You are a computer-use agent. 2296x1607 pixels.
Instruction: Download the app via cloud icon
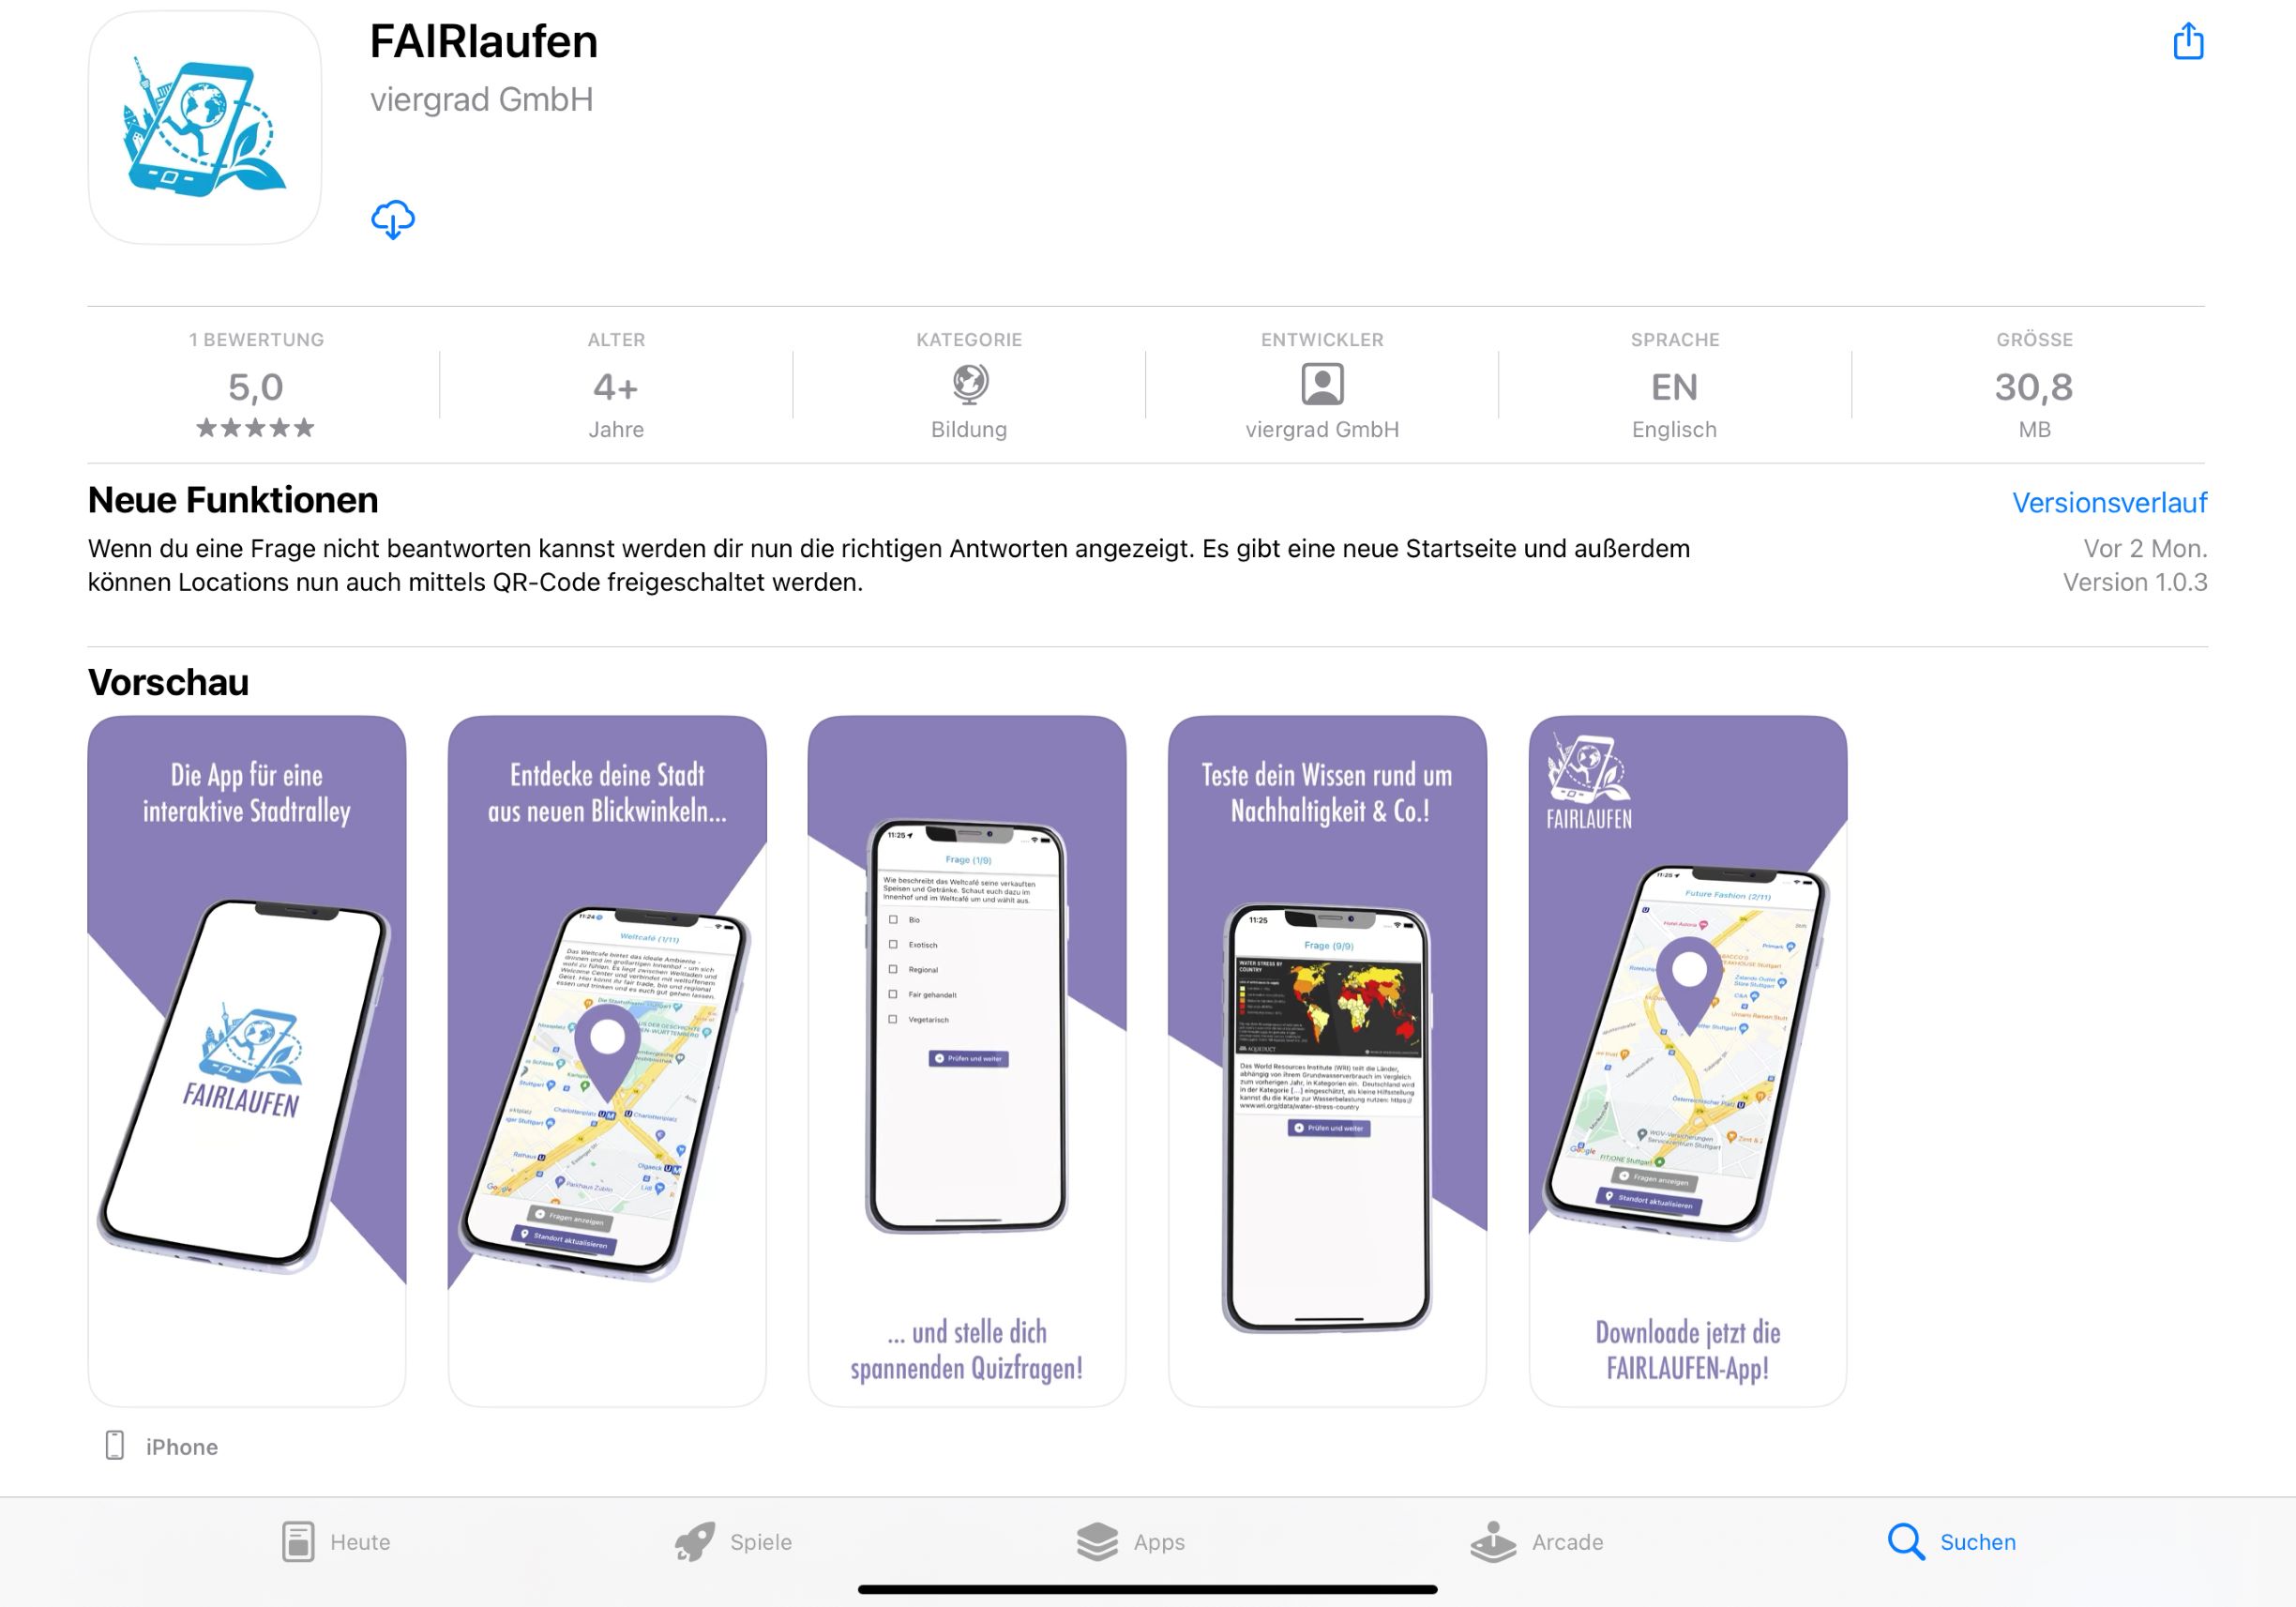click(393, 219)
